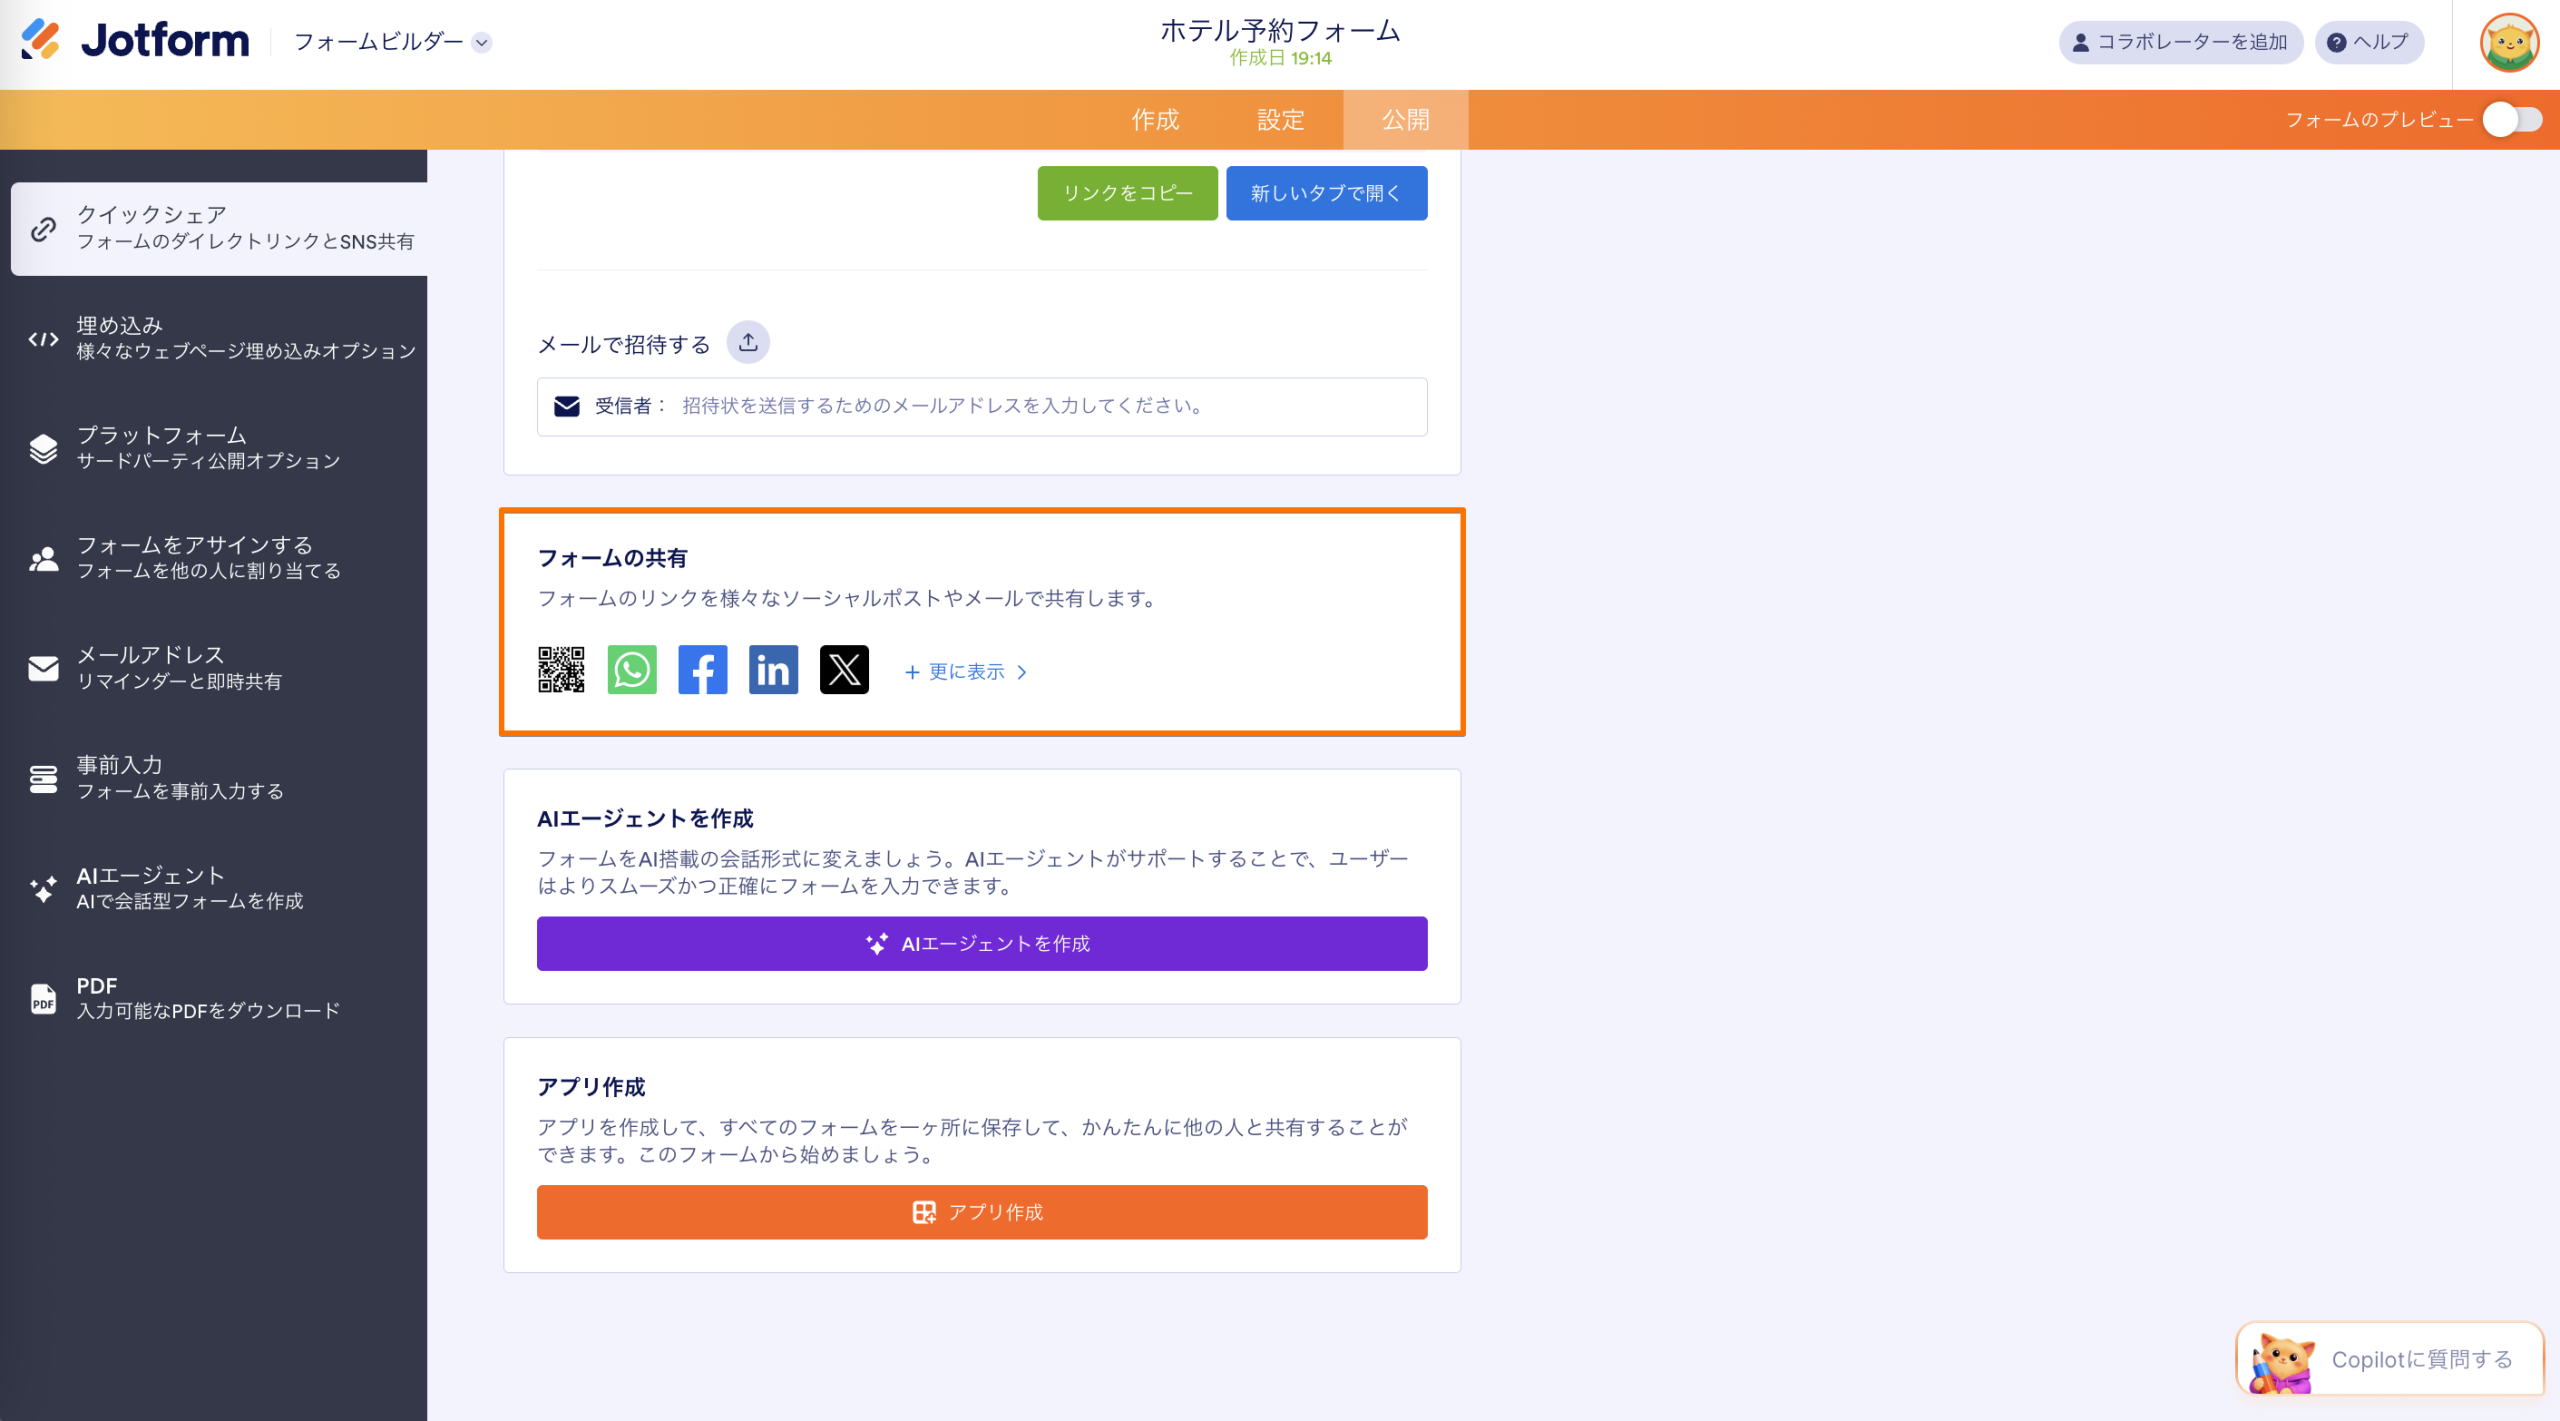Click the AI agent sparkle sidebar icon
The image size is (2560, 1421).
[x=43, y=889]
